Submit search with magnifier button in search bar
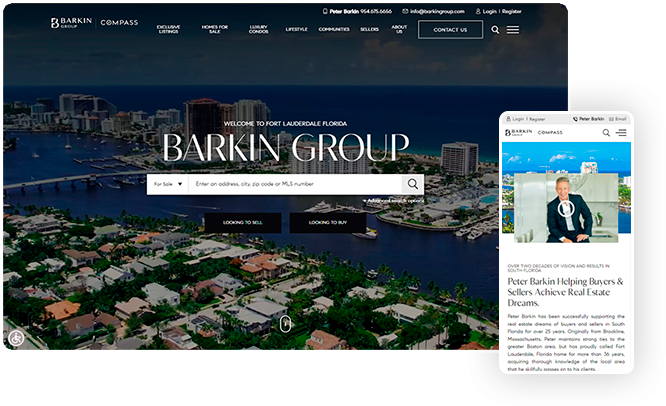This screenshot has width=666, height=406. click(412, 184)
